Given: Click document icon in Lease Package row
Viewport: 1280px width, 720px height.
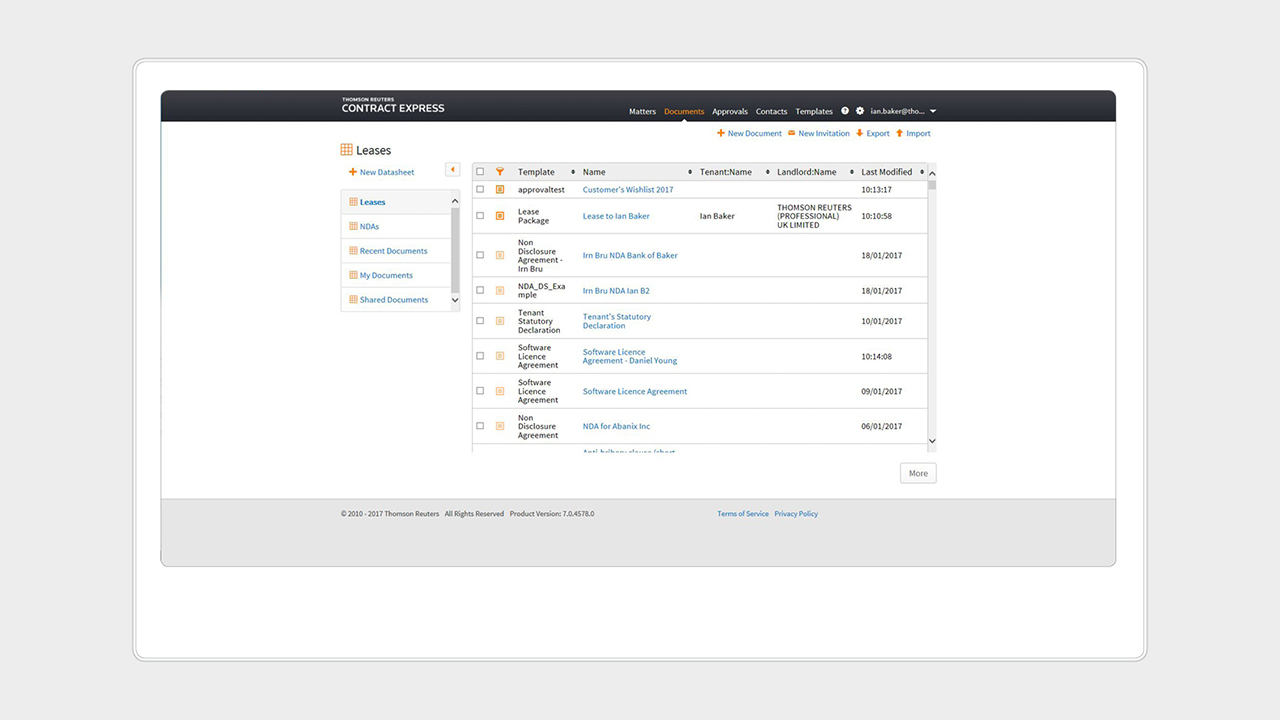Looking at the screenshot, I should [500, 216].
